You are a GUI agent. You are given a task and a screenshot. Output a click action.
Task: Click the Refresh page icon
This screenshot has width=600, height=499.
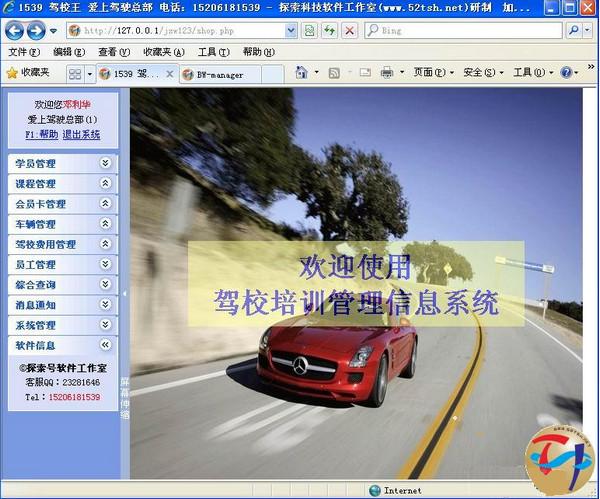[330, 30]
